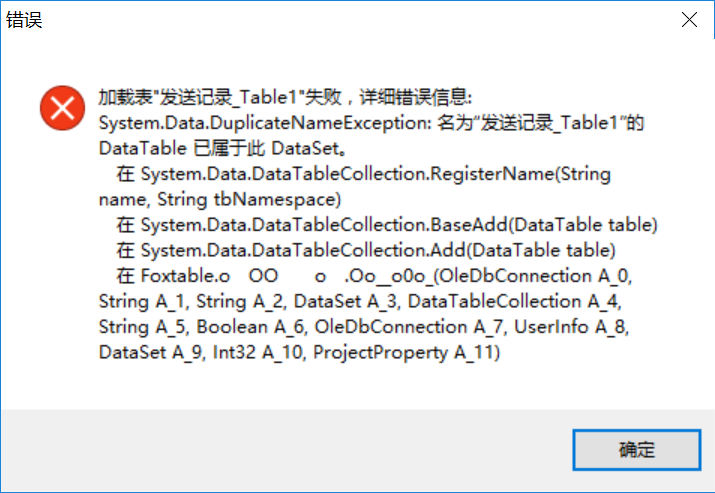The width and height of the screenshot is (715, 493).
Task: Click the gray footer left of 确定
Action: point(286,450)
